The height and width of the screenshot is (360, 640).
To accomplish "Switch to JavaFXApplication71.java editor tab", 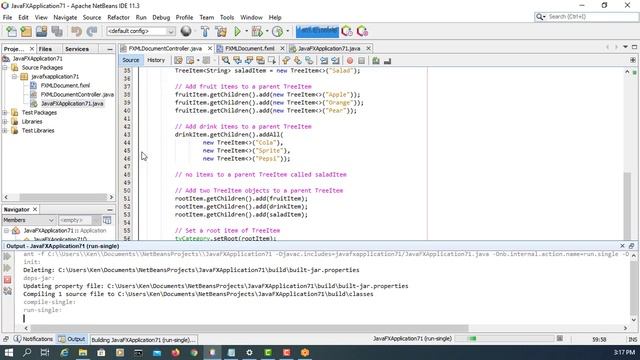I will point(329,48).
